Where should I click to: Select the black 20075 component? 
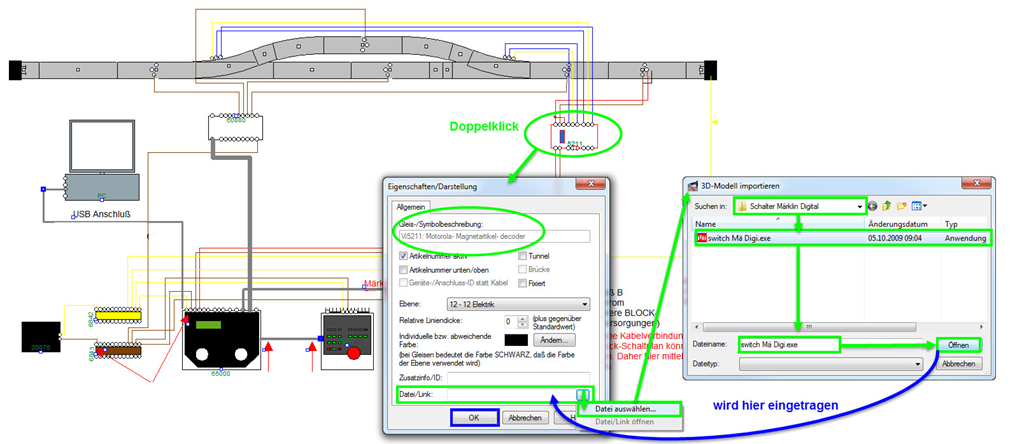coord(41,338)
